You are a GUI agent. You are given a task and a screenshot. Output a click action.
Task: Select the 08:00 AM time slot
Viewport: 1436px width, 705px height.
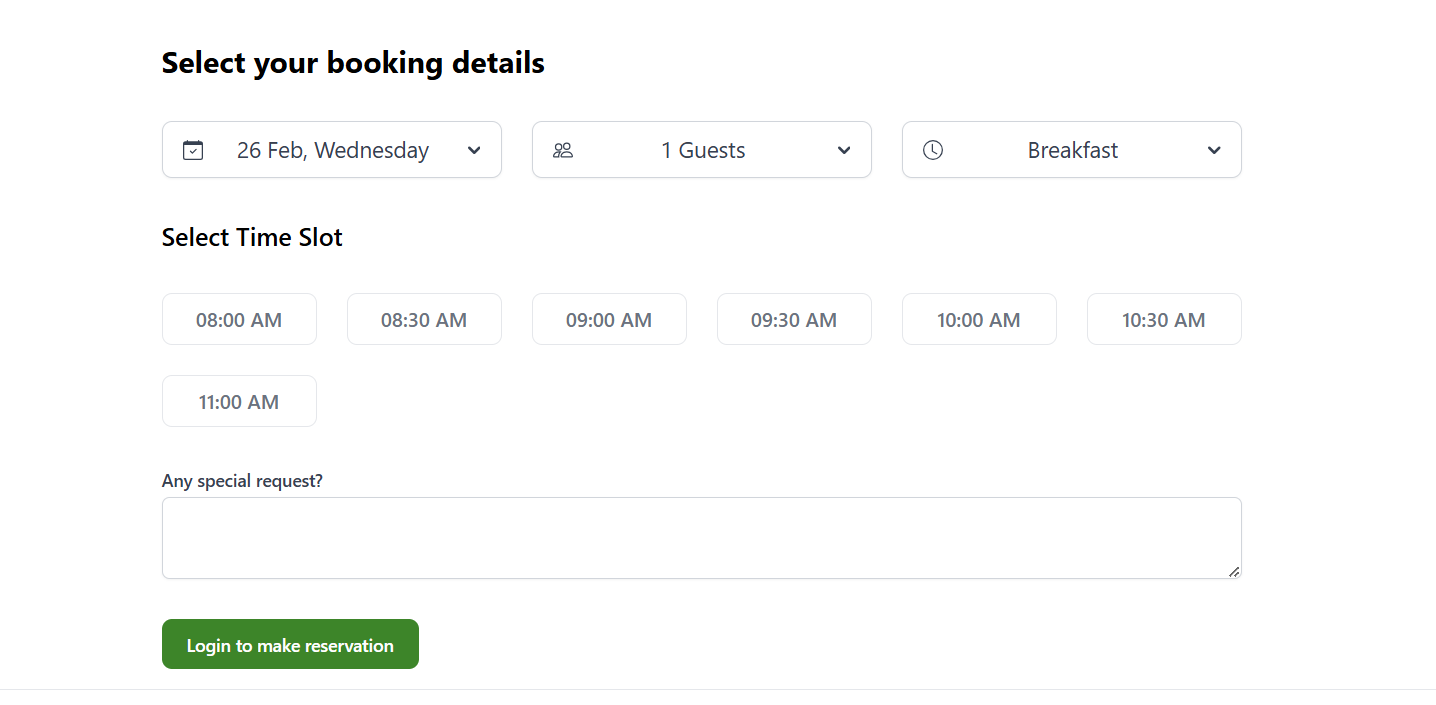pyautogui.click(x=239, y=320)
